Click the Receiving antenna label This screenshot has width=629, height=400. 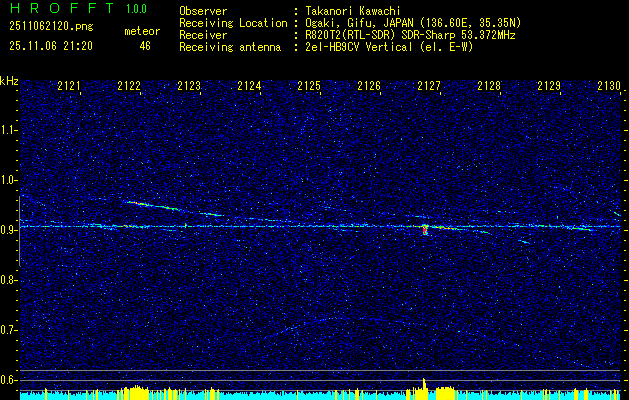(x=230, y=47)
